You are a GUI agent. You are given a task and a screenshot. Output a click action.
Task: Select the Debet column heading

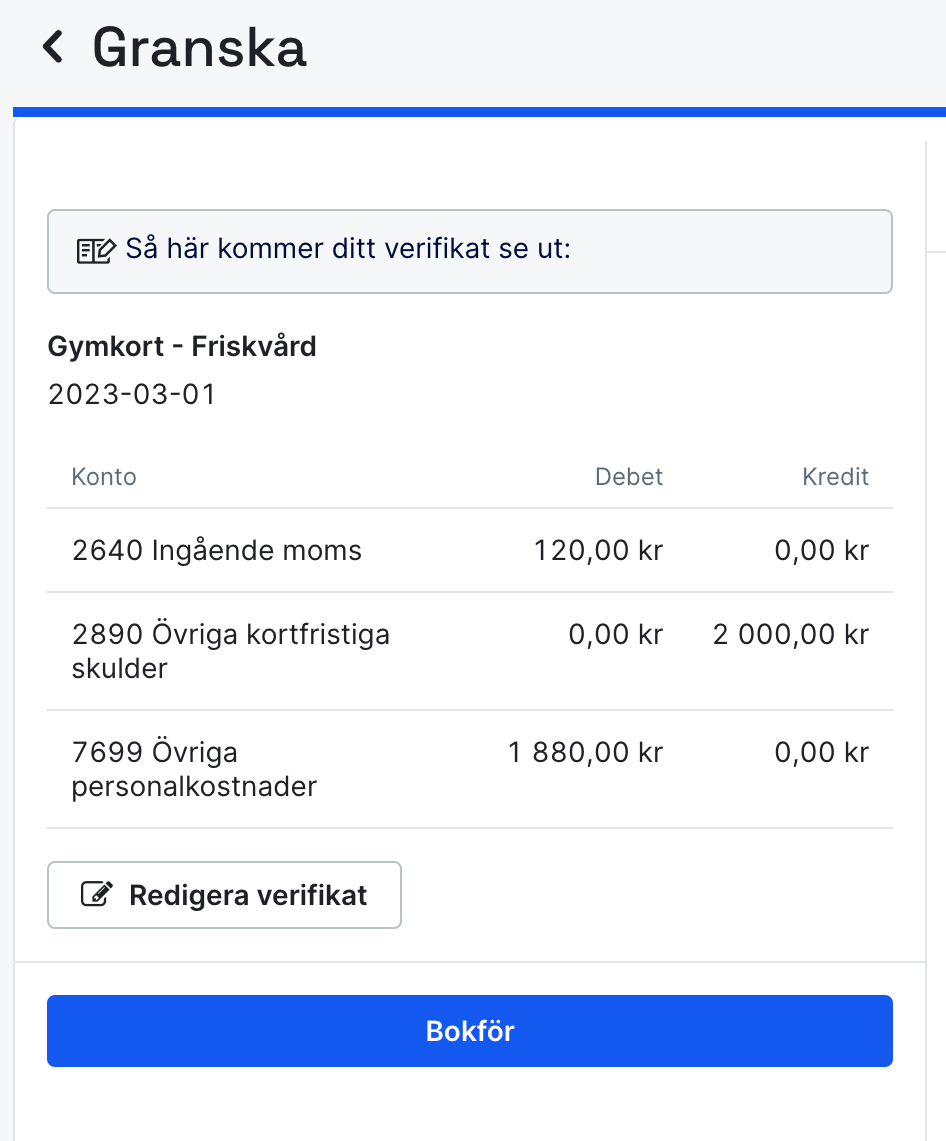tap(628, 477)
